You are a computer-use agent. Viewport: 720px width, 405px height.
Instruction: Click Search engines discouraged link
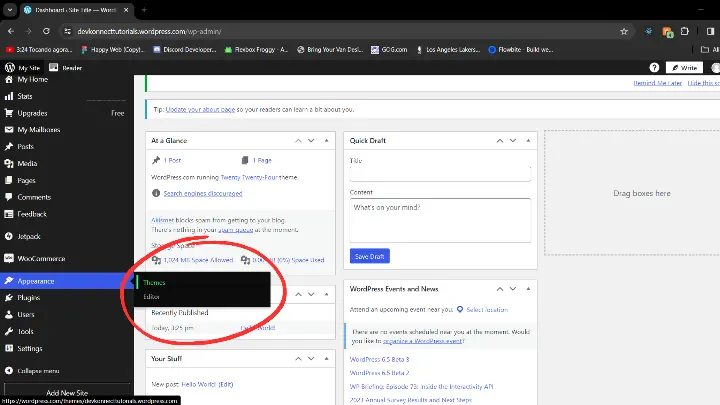click(203, 193)
